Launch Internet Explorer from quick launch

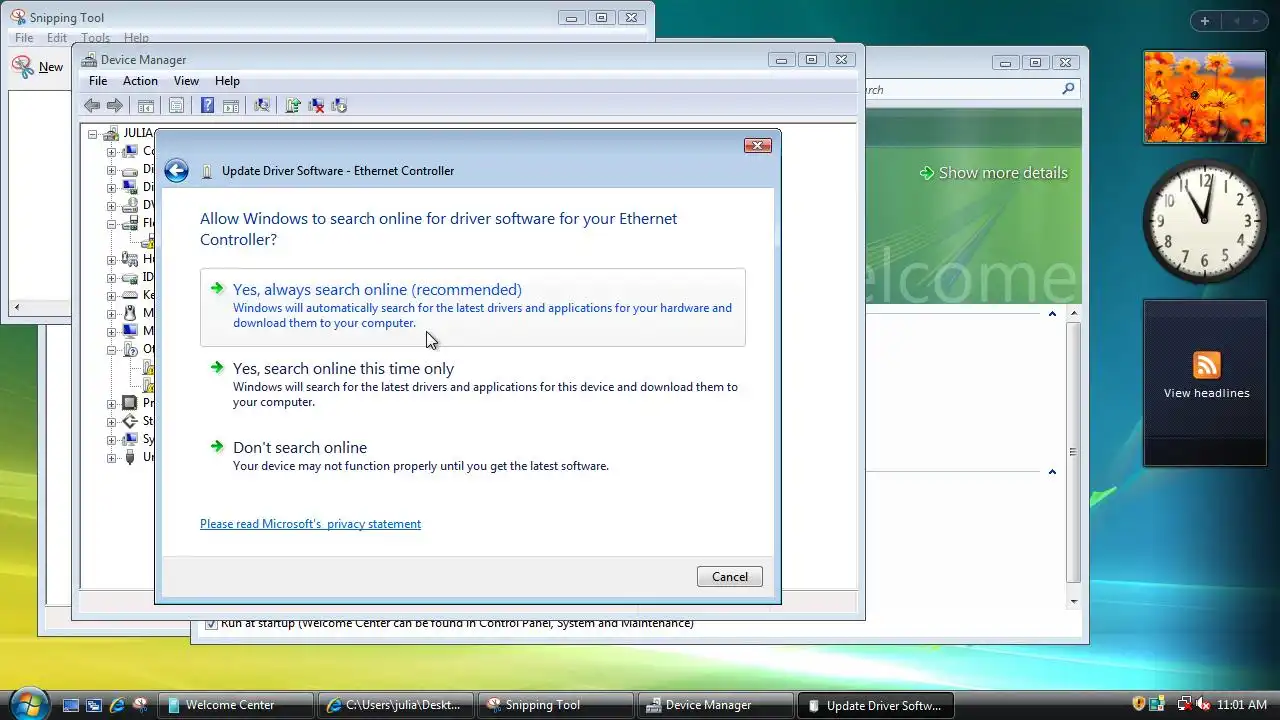pos(117,705)
